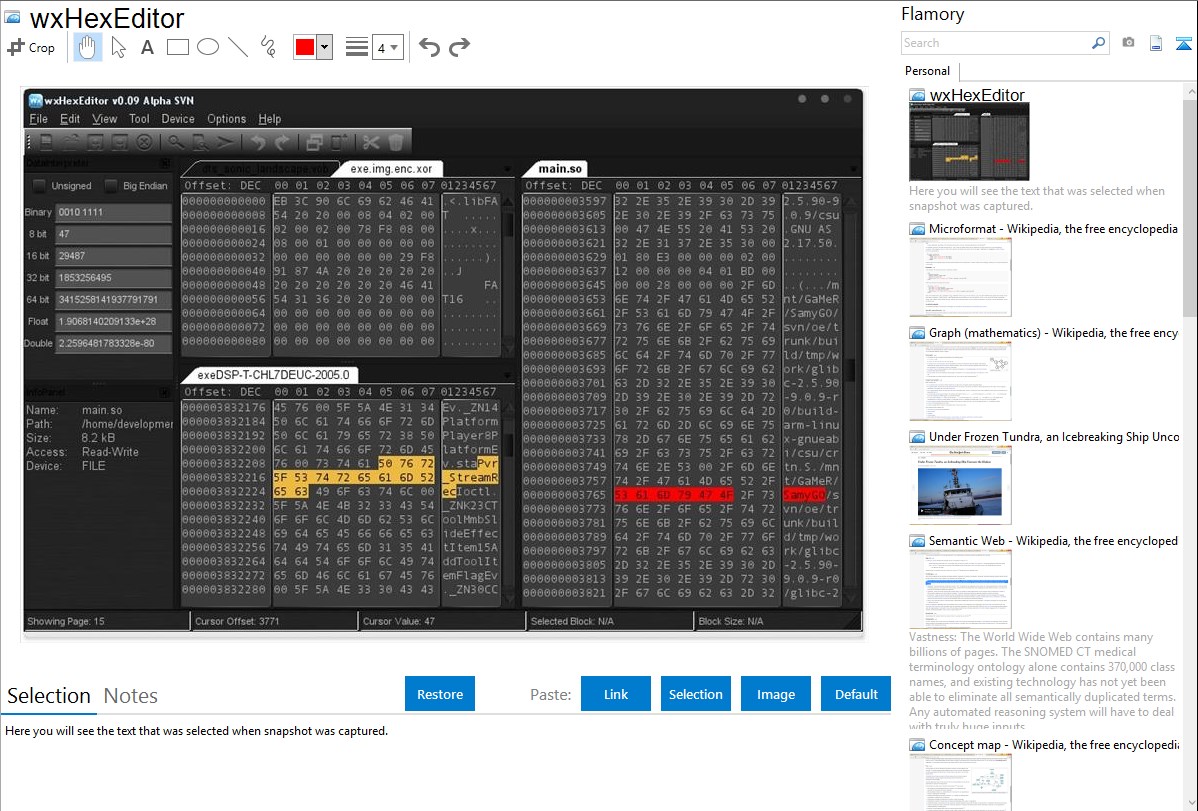Open the Under Frozen Tundra snapshot thumbnail
The width and height of the screenshot is (1198, 811).
(960, 485)
